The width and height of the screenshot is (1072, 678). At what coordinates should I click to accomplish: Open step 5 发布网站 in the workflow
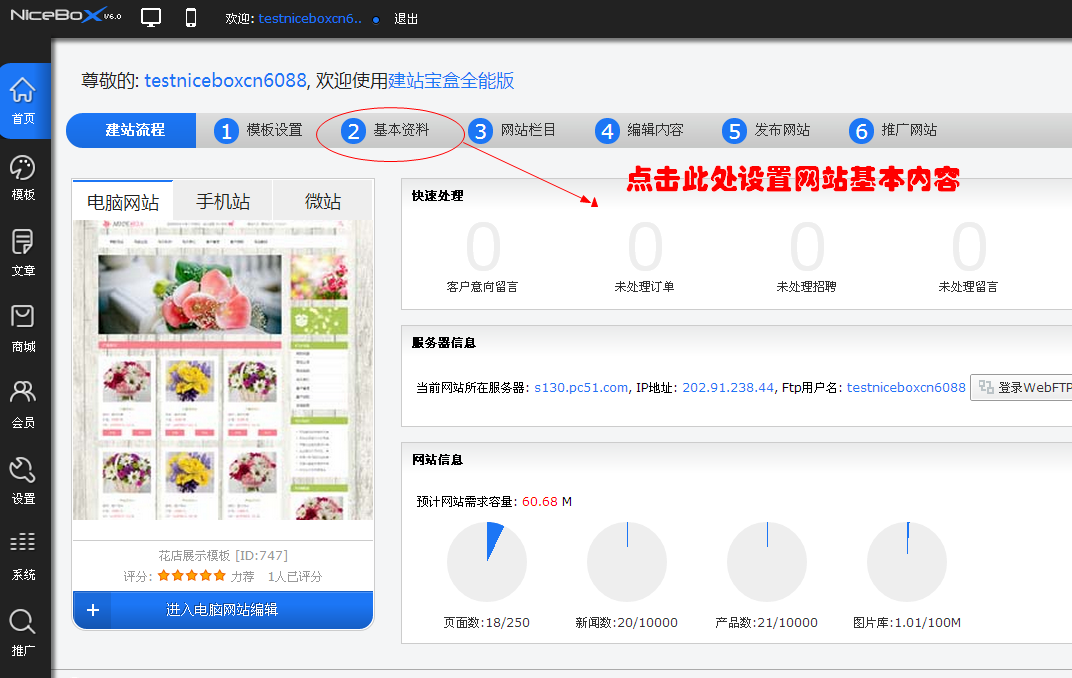coord(768,130)
